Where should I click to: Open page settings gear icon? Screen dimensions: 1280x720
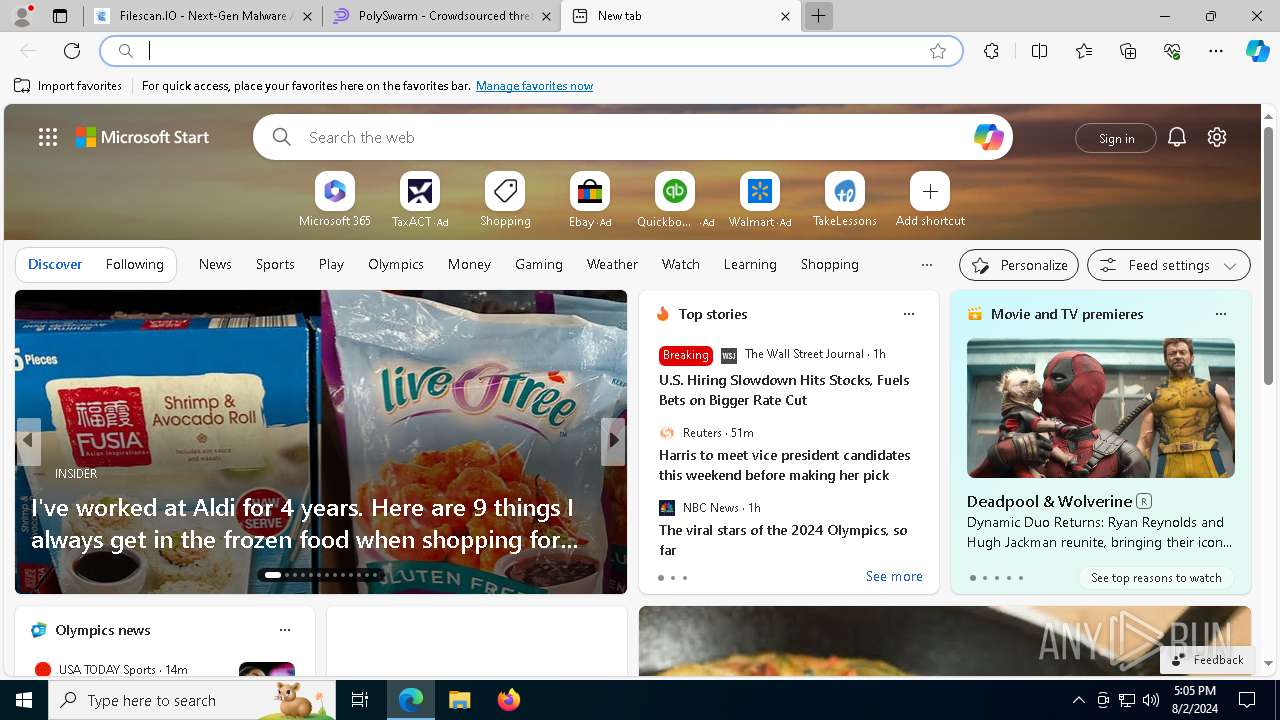[x=1217, y=137]
